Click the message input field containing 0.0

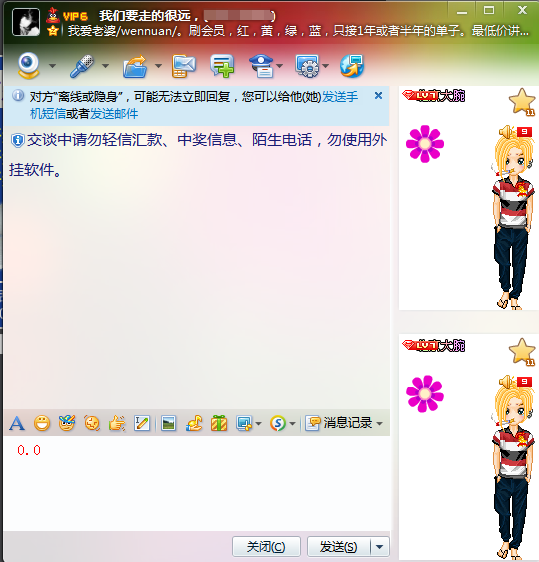coord(196,483)
